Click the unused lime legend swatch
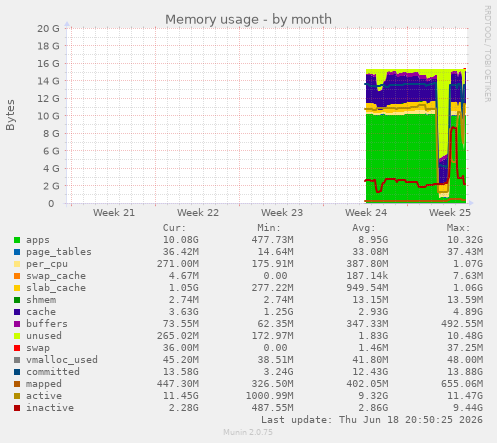Screen dimensions: 497x443 (x=17, y=336)
